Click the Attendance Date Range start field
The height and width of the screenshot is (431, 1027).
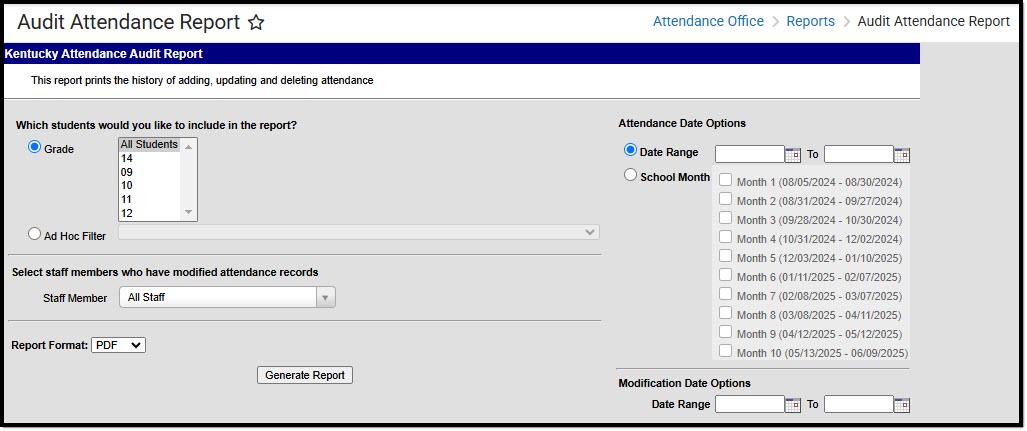click(x=750, y=155)
